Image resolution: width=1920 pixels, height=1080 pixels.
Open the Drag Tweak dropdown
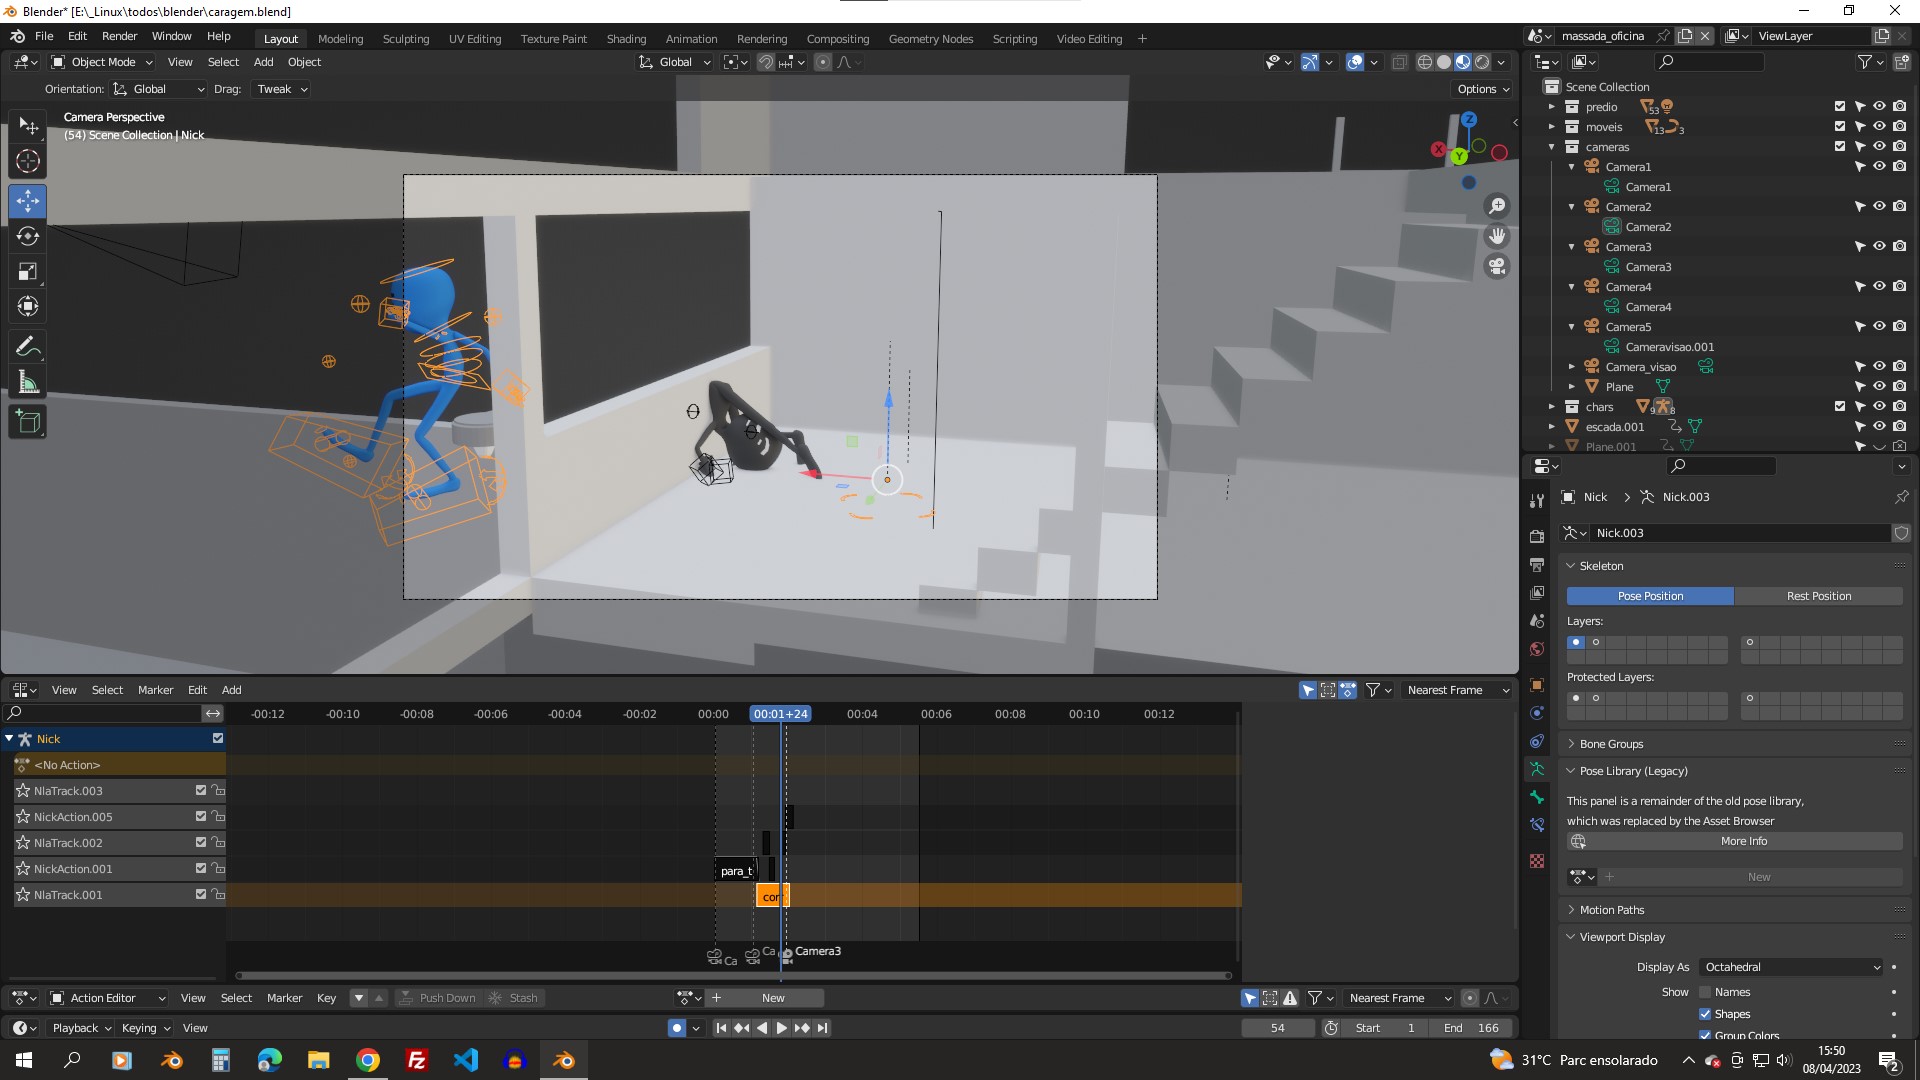pos(279,89)
